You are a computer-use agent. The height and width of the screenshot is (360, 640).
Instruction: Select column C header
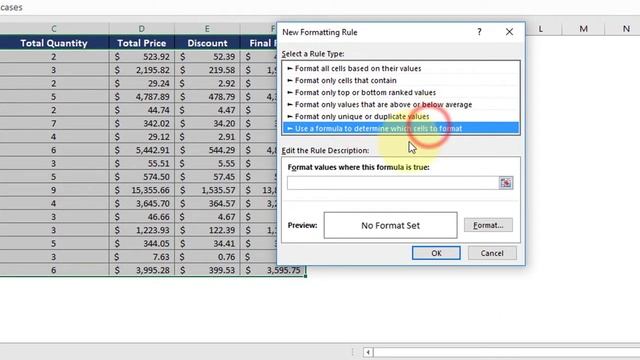click(54, 29)
